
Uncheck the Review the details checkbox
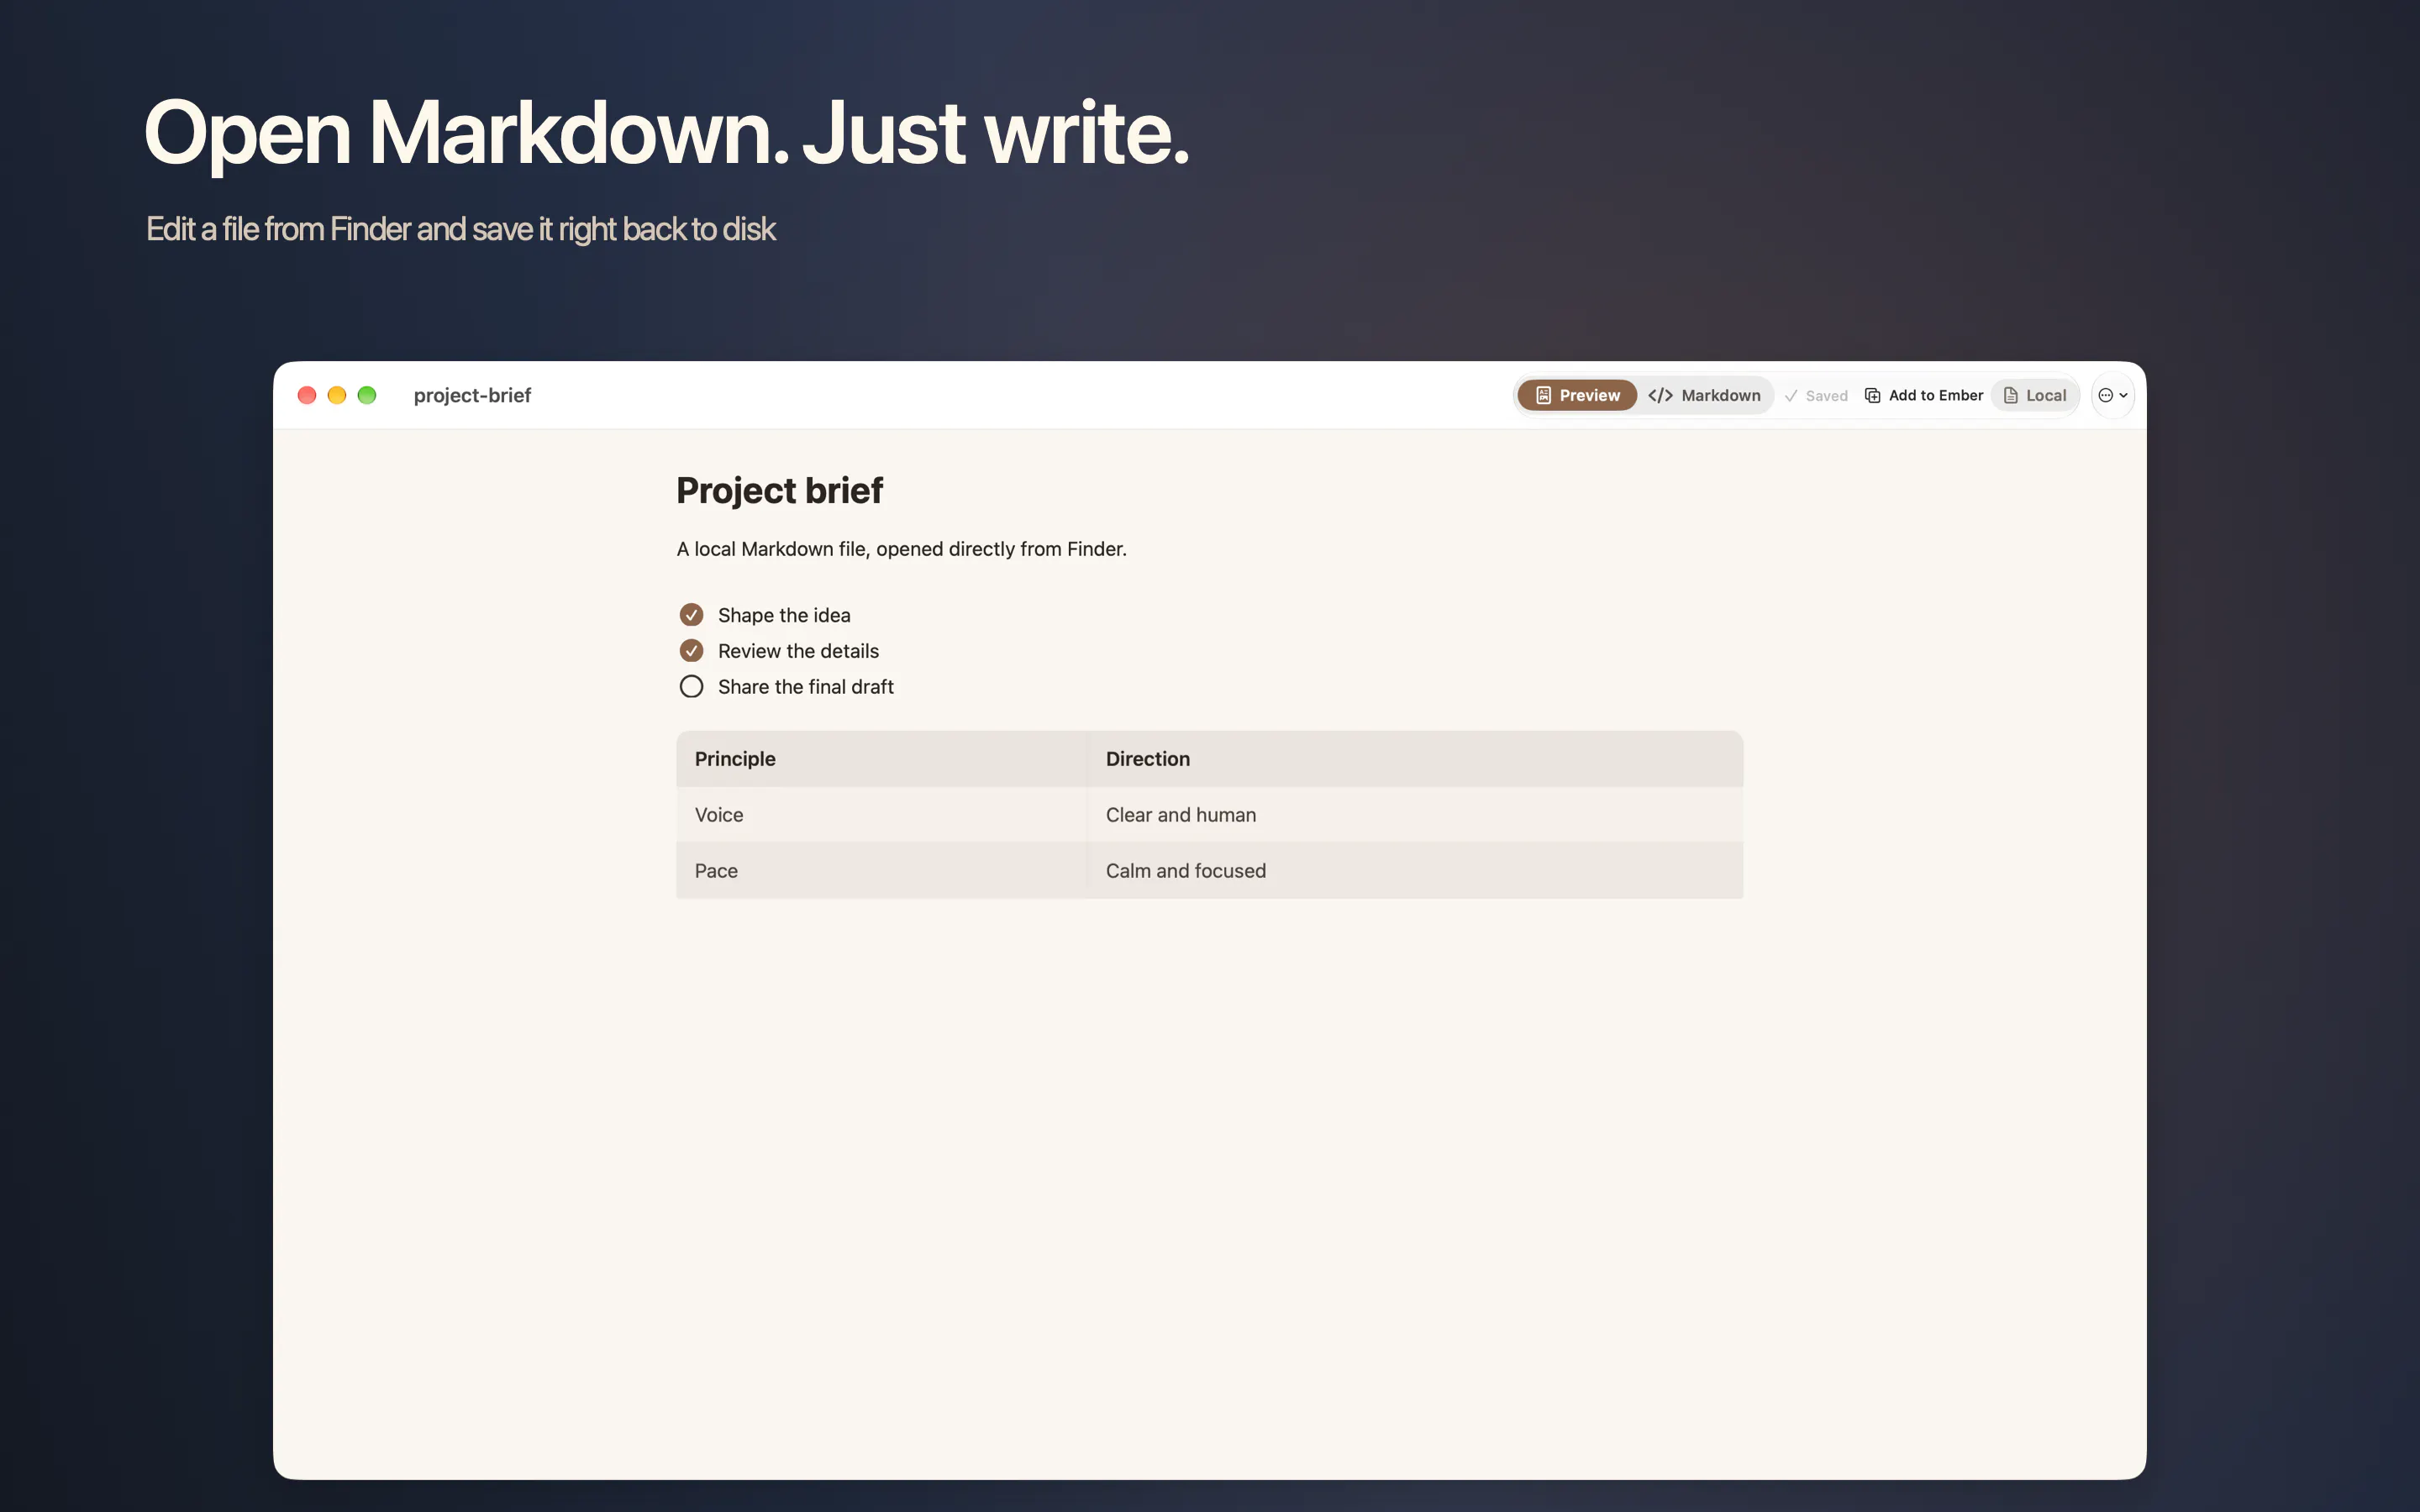coord(691,651)
